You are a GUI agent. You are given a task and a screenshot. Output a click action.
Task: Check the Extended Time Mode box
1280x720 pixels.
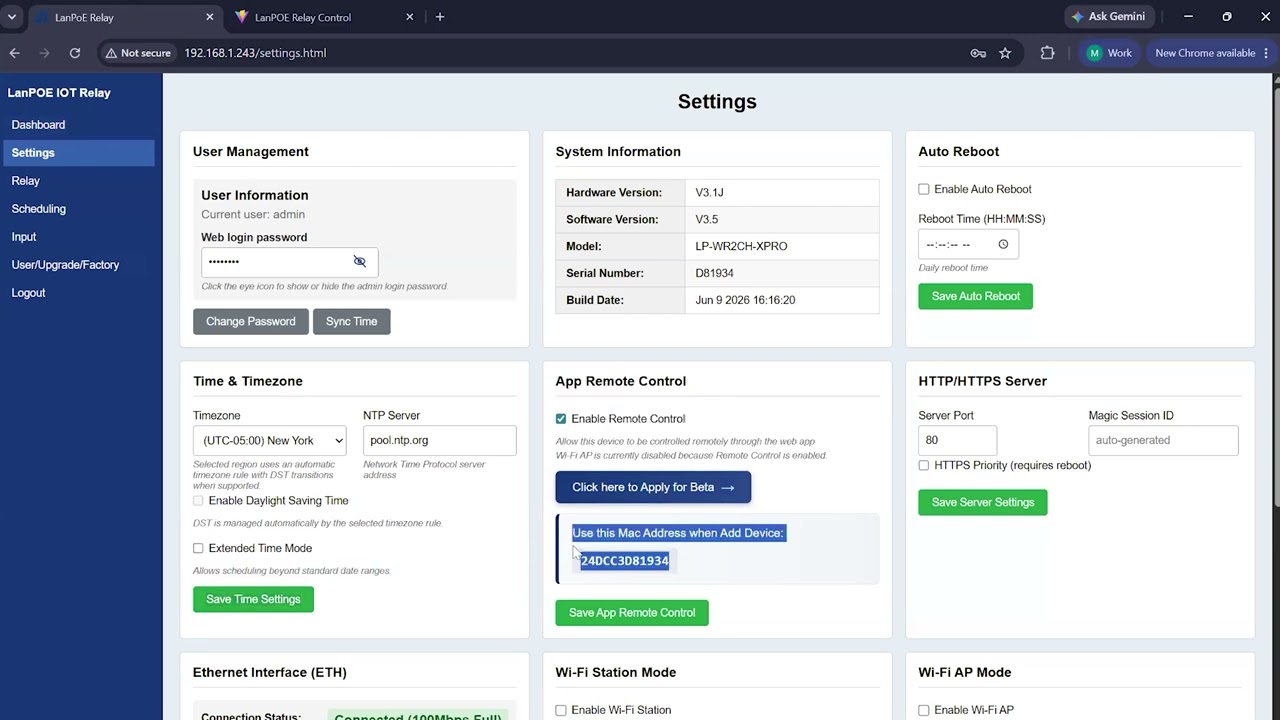point(198,548)
